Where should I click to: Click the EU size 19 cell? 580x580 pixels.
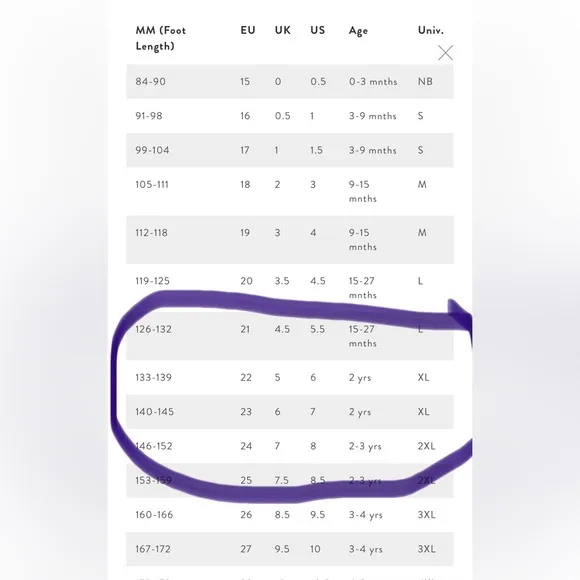point(245,233)
